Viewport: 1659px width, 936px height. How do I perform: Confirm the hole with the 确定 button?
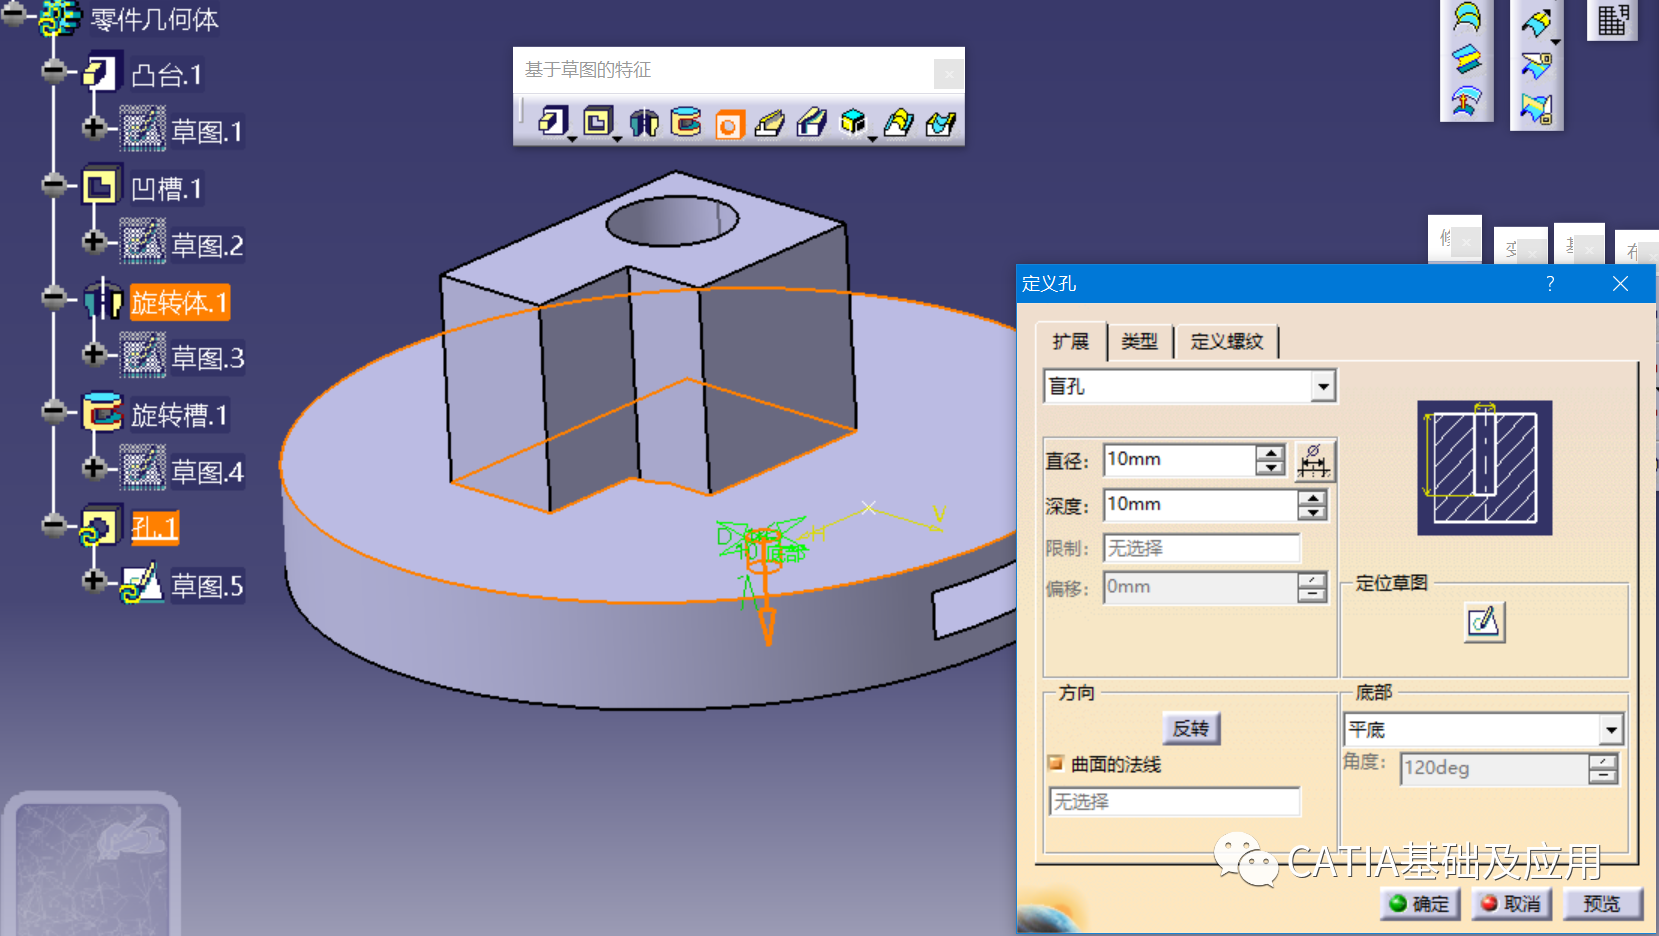click(x=1420, y=904)
